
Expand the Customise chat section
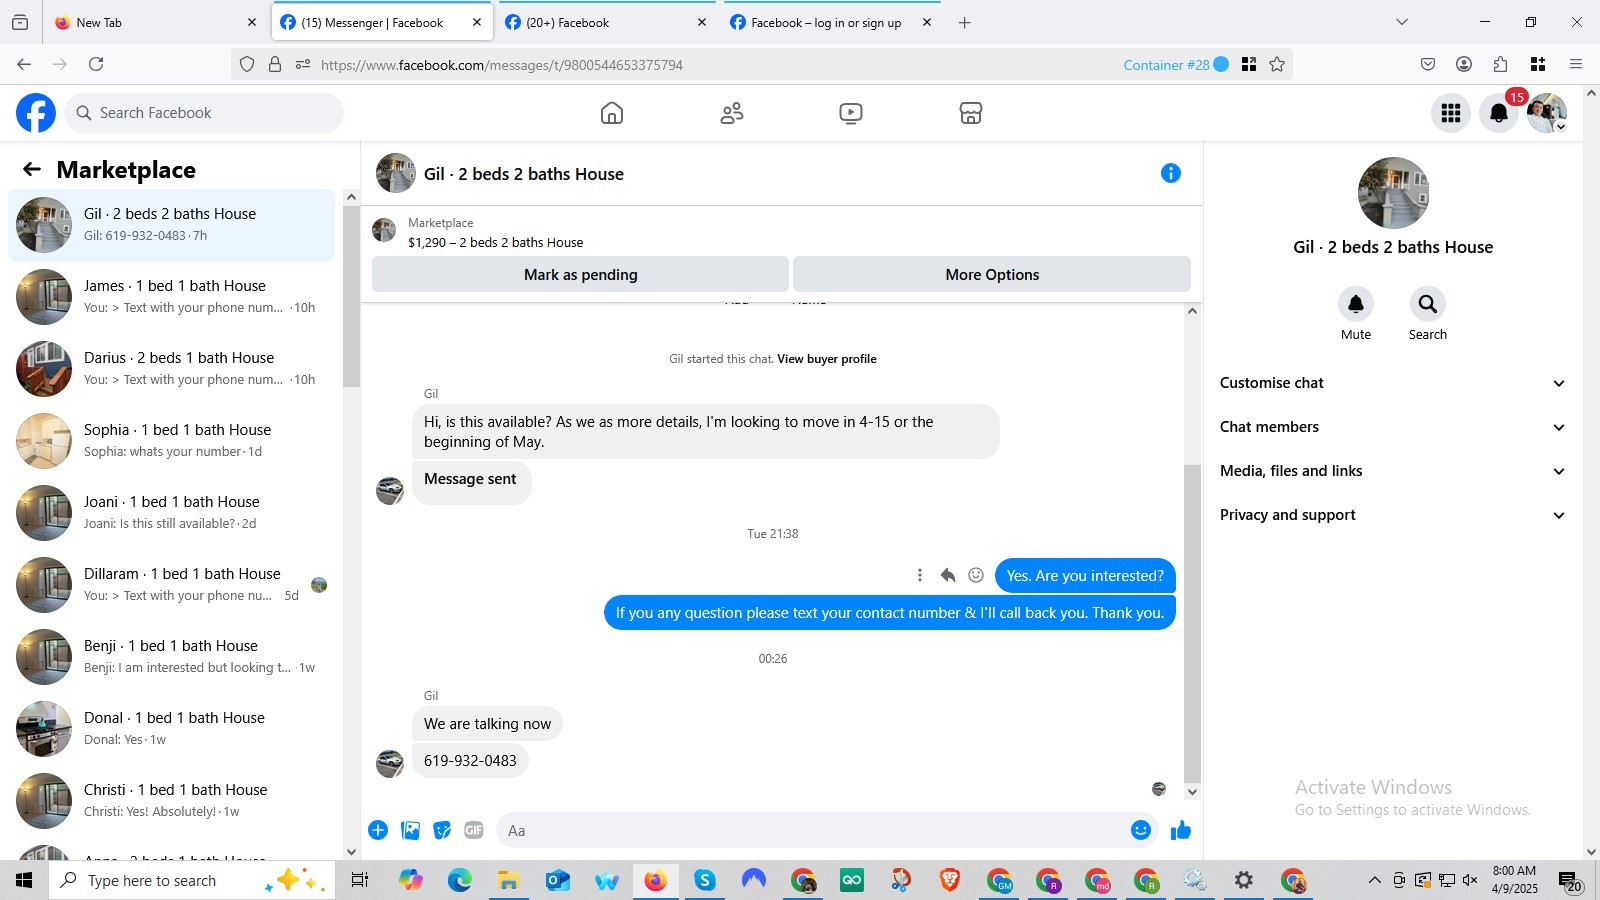point(1392,383)
